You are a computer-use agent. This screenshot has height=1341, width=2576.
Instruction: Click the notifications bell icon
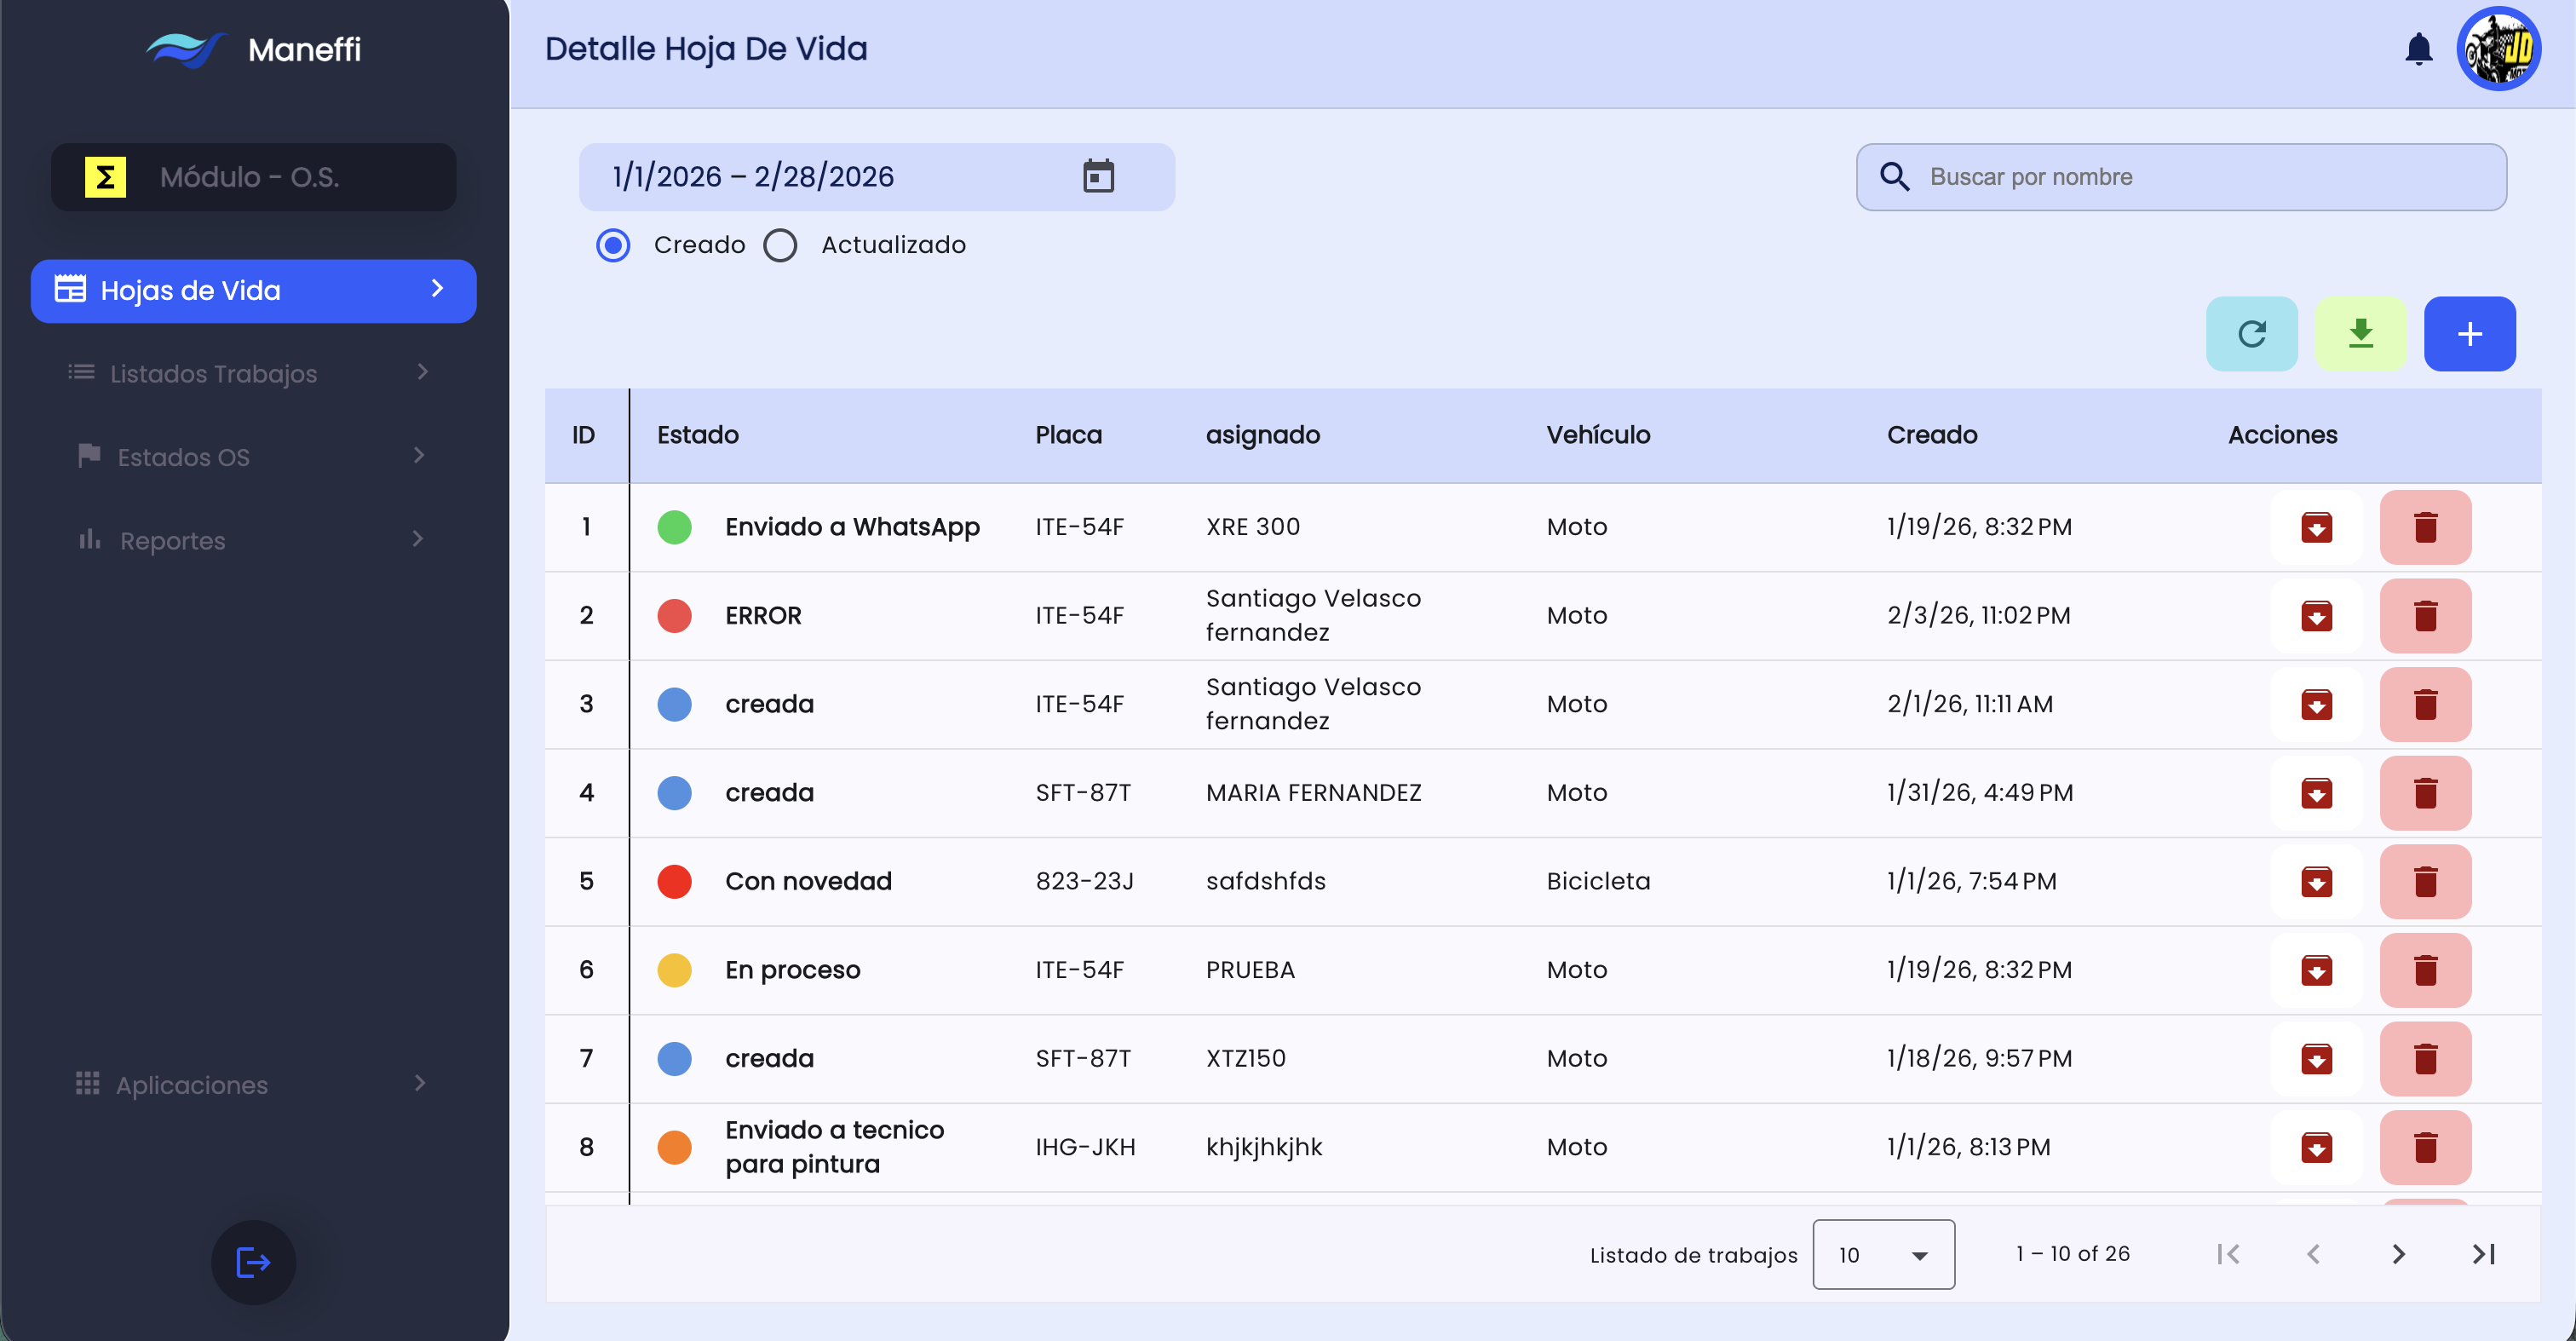point(2417,49)
